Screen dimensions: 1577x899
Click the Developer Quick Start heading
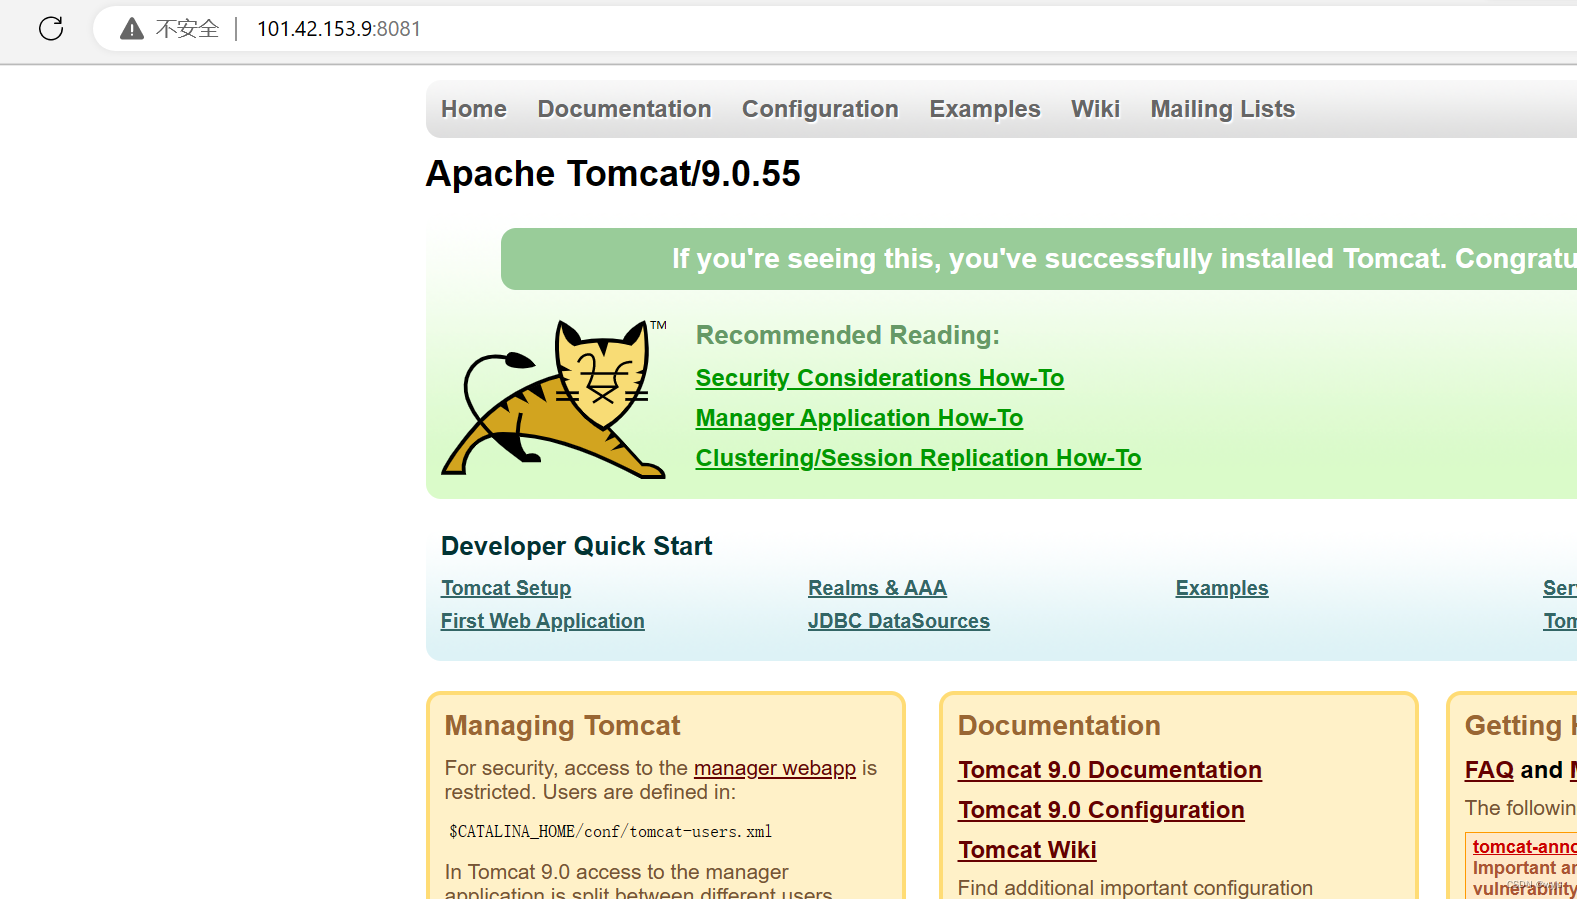pyautogui.click(x=577, y=546)
